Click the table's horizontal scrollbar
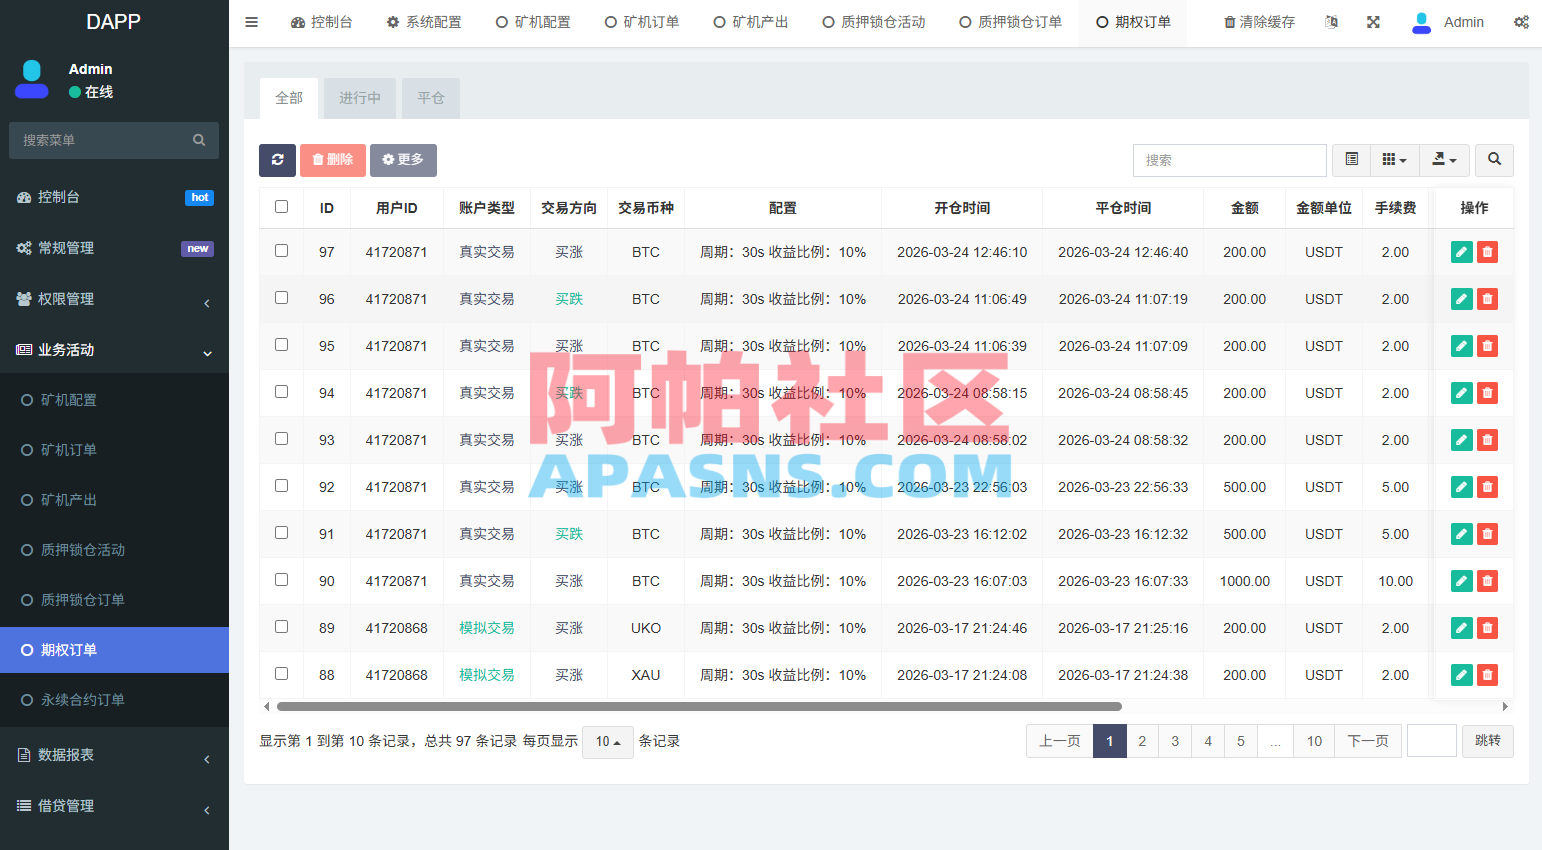This screenshot has height=850, width=1542. tap(699, 706)
